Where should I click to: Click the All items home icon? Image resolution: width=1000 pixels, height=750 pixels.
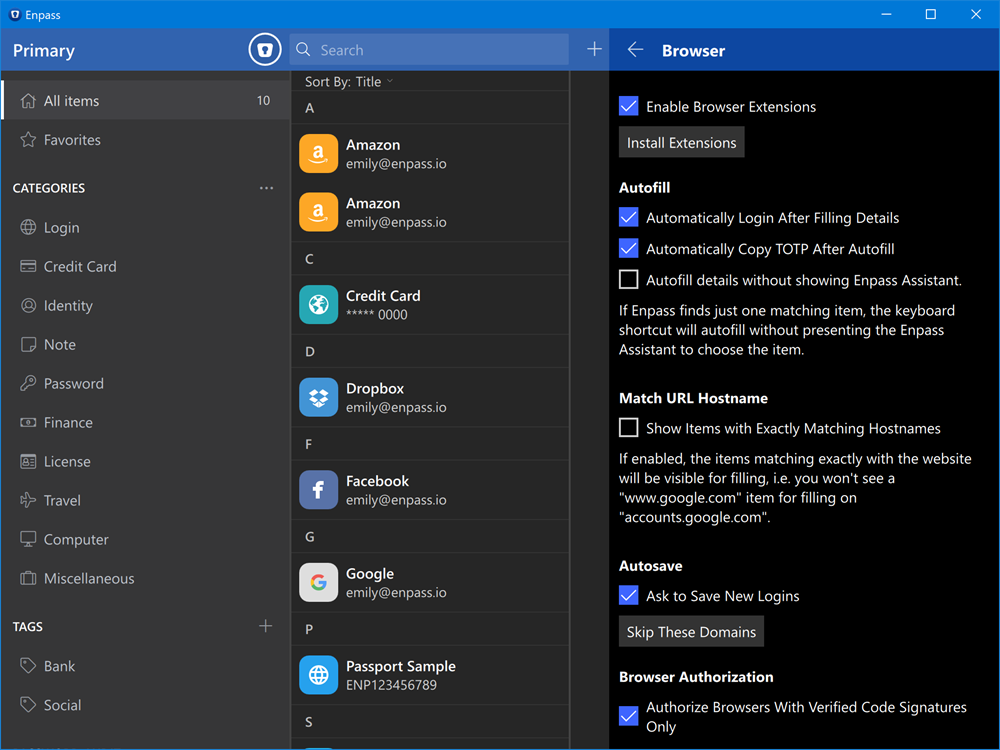[x=28, y=101]
